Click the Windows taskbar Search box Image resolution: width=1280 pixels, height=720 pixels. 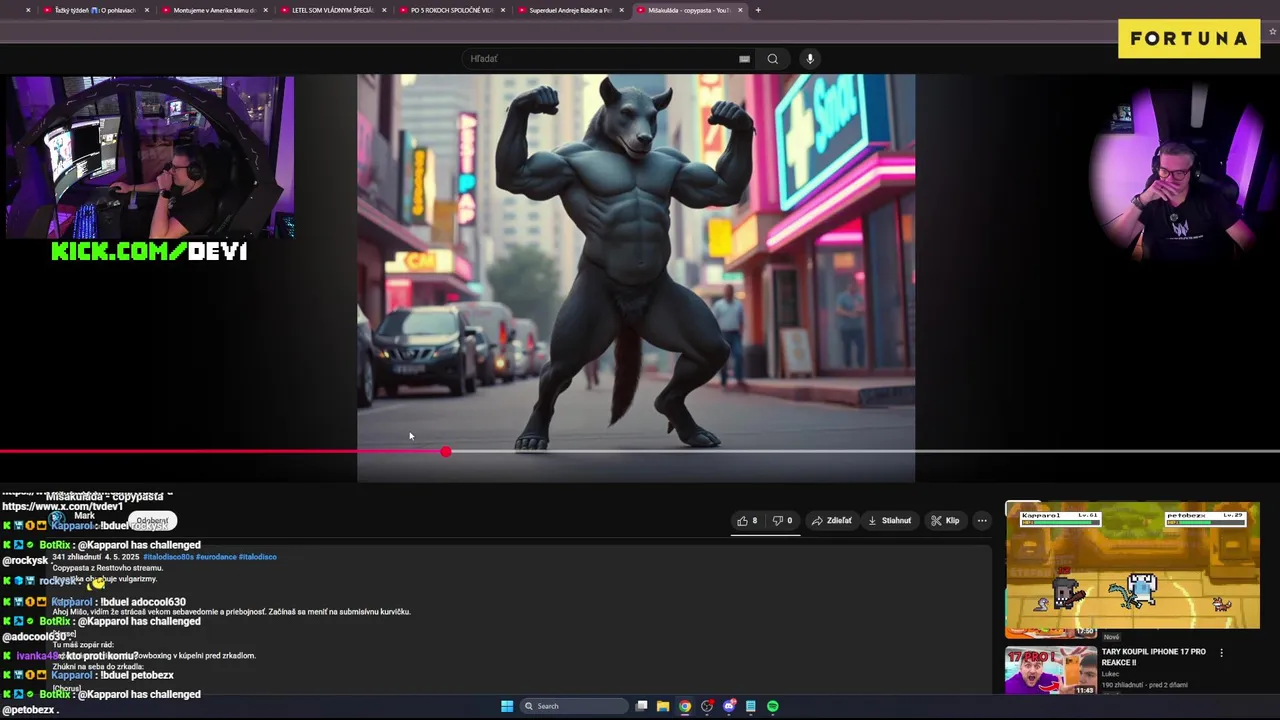573,706
